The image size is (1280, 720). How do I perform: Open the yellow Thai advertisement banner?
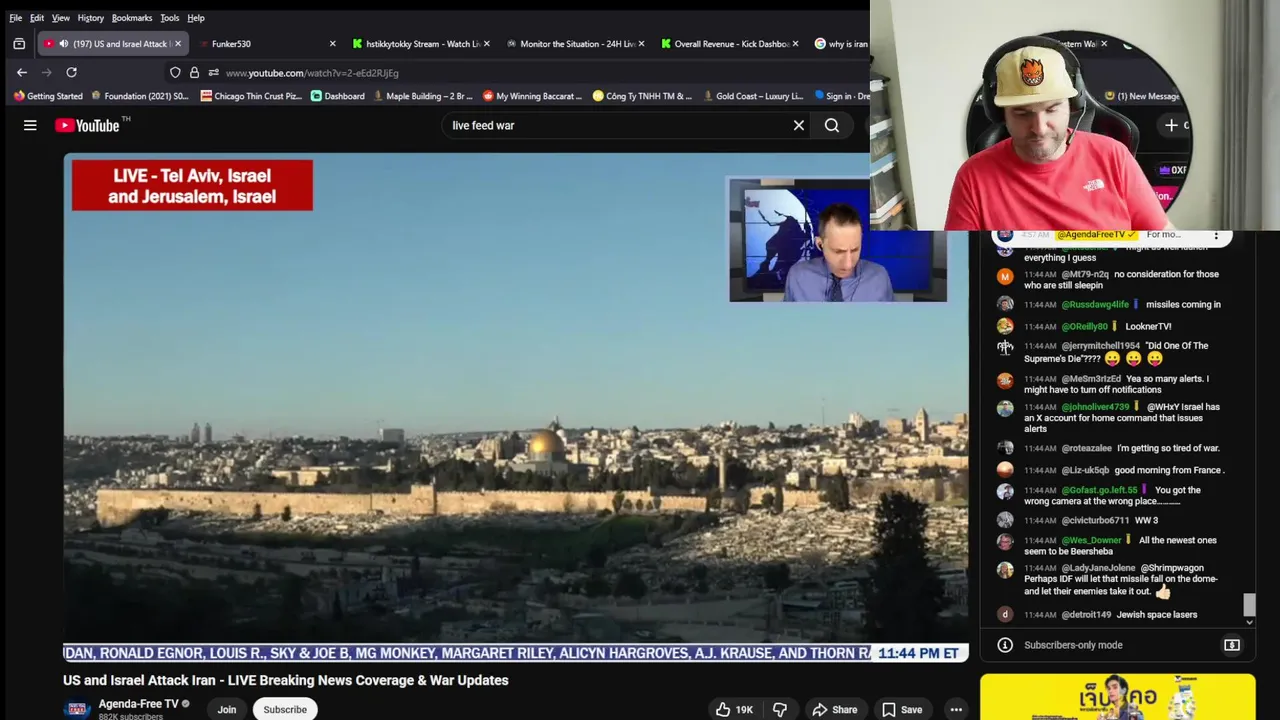[1117, 697]
